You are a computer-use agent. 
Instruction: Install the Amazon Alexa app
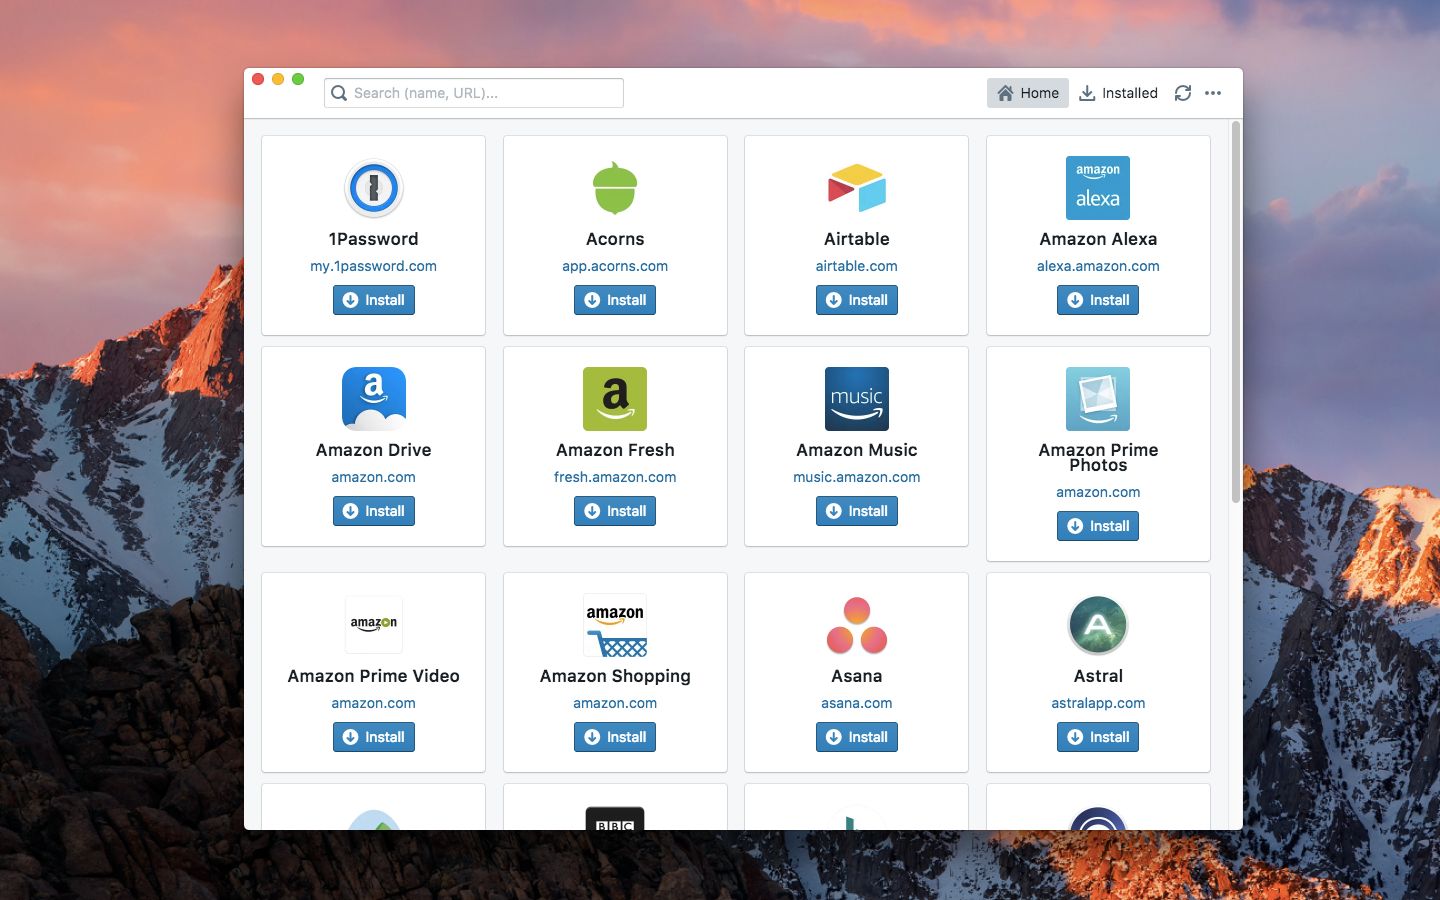coord(1098,300)
